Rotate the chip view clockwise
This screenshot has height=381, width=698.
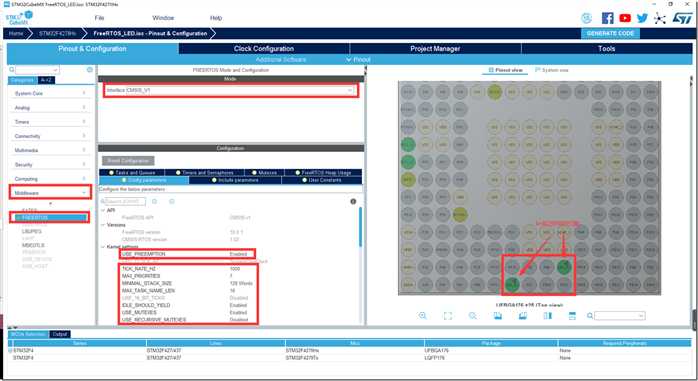[x=498, y=316]
